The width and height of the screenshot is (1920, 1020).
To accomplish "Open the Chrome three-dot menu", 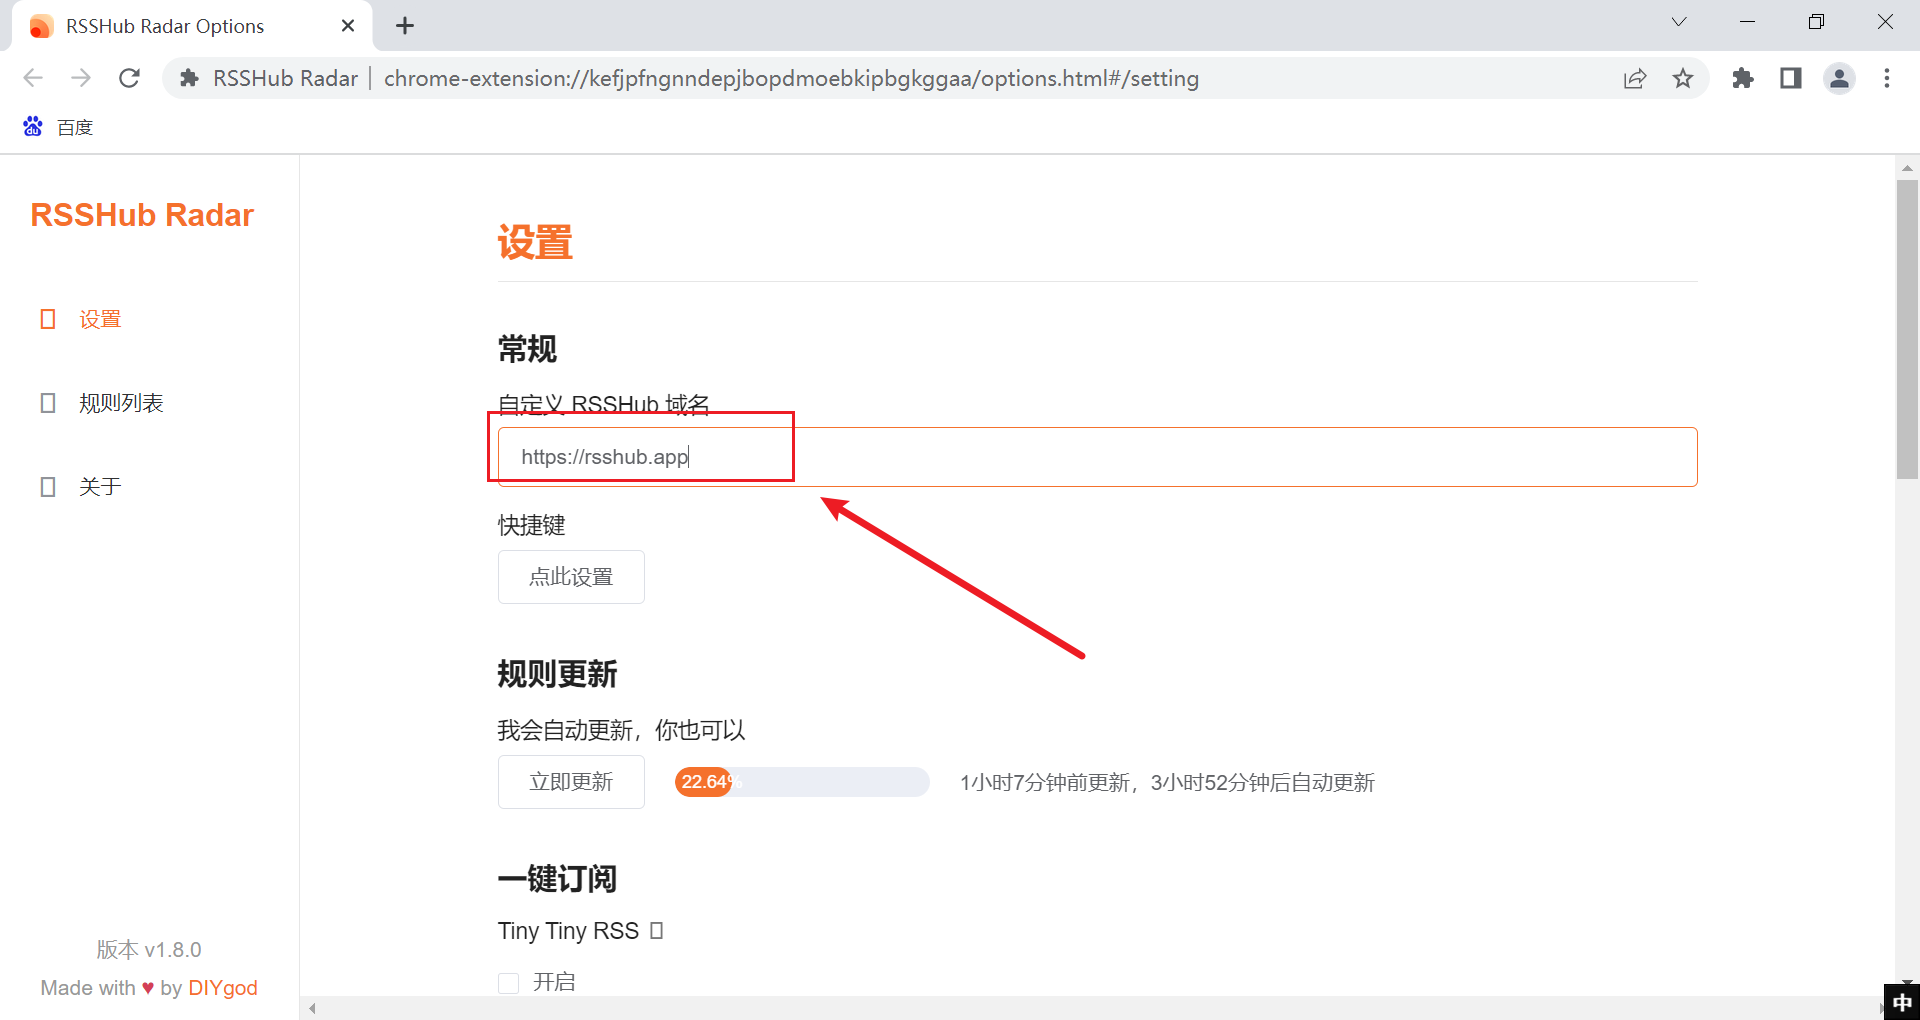I will (x=1887, y=78).
